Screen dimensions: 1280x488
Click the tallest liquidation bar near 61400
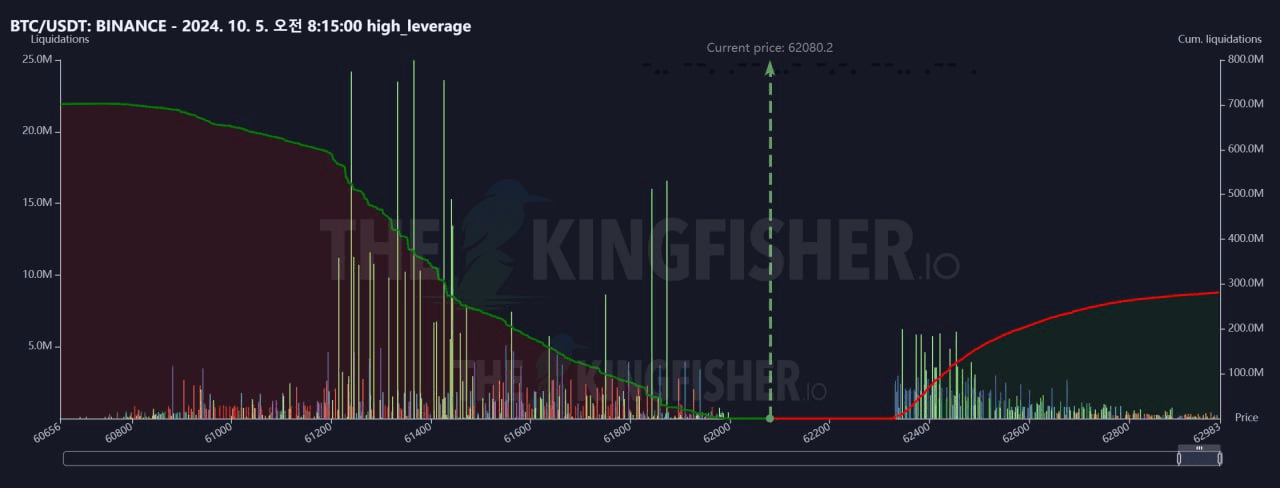click(414, 240)
